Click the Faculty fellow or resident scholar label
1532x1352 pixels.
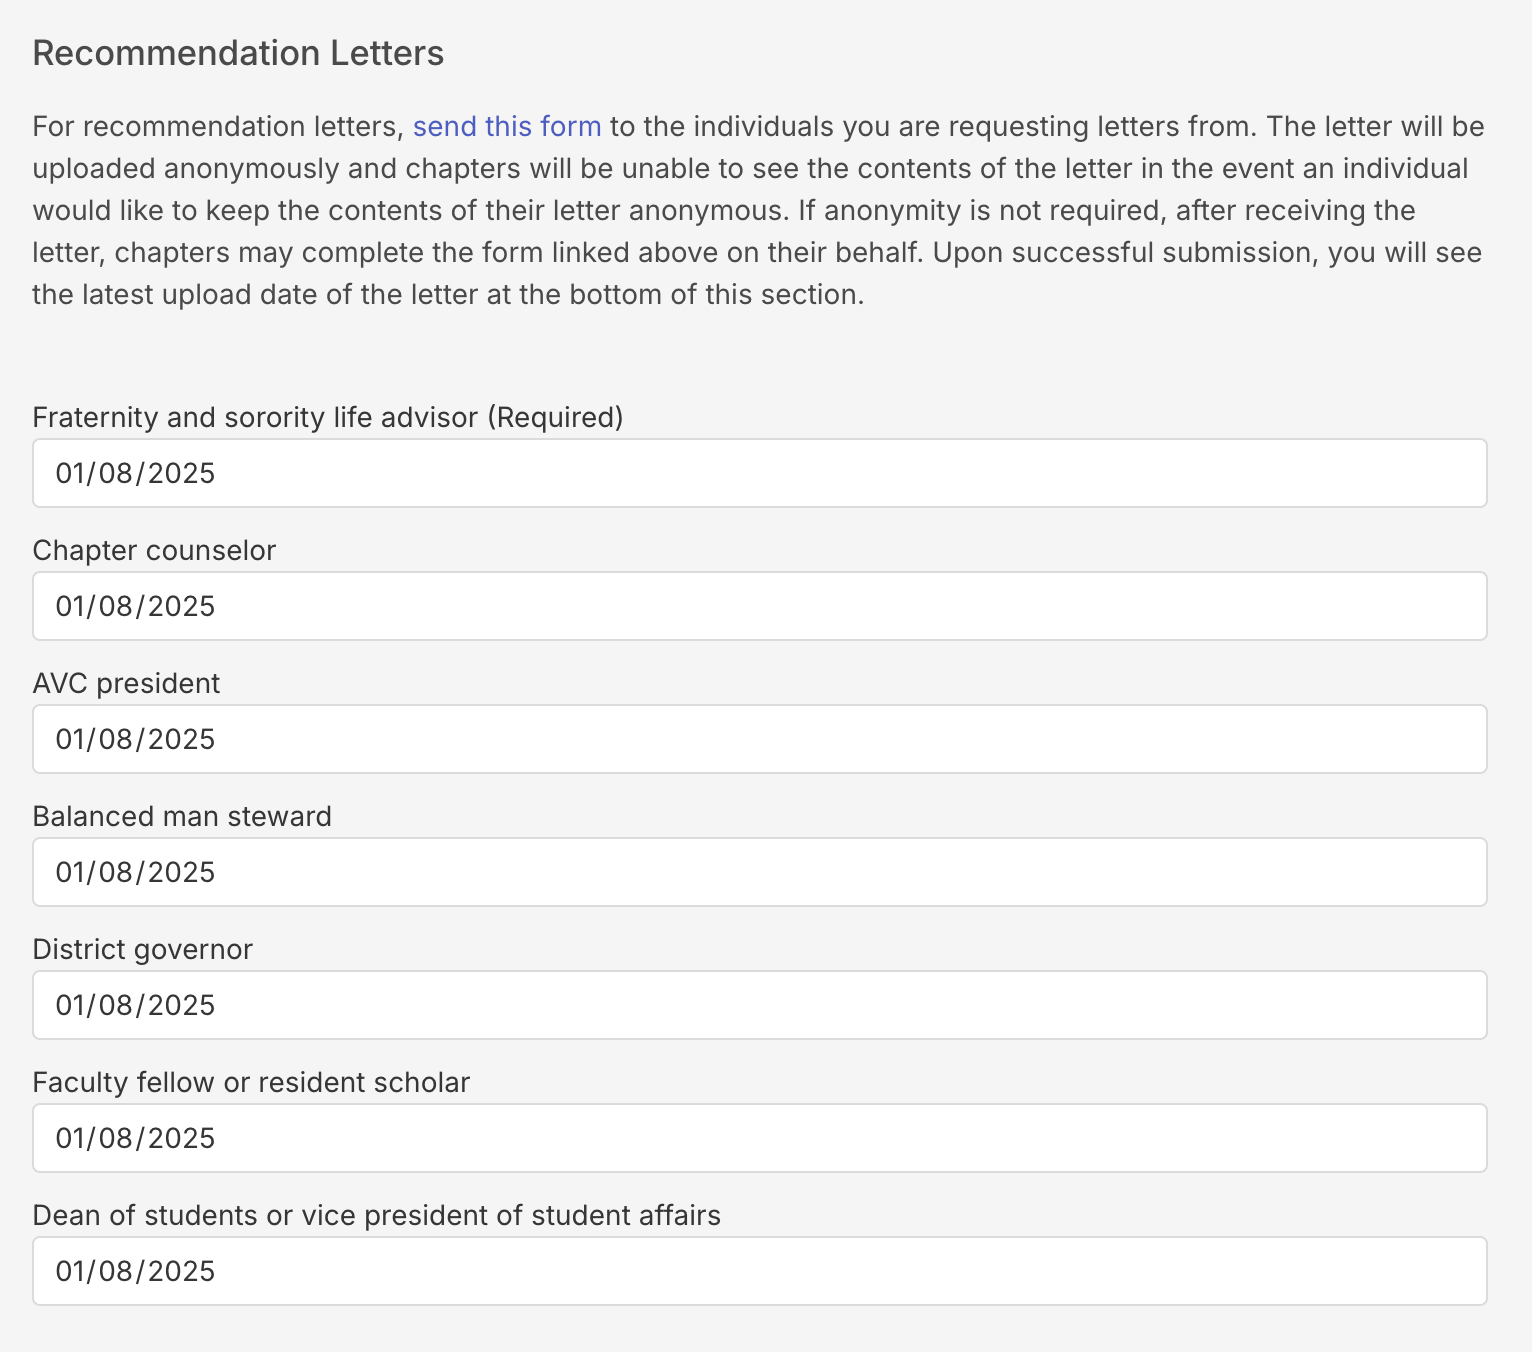point(251,1082)
